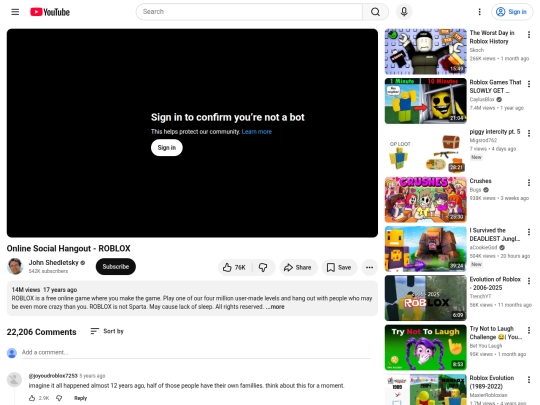Like the comment by @joyoudroblox7253
The width and height of the screenshot is (540, 405).
coord(32,398)
